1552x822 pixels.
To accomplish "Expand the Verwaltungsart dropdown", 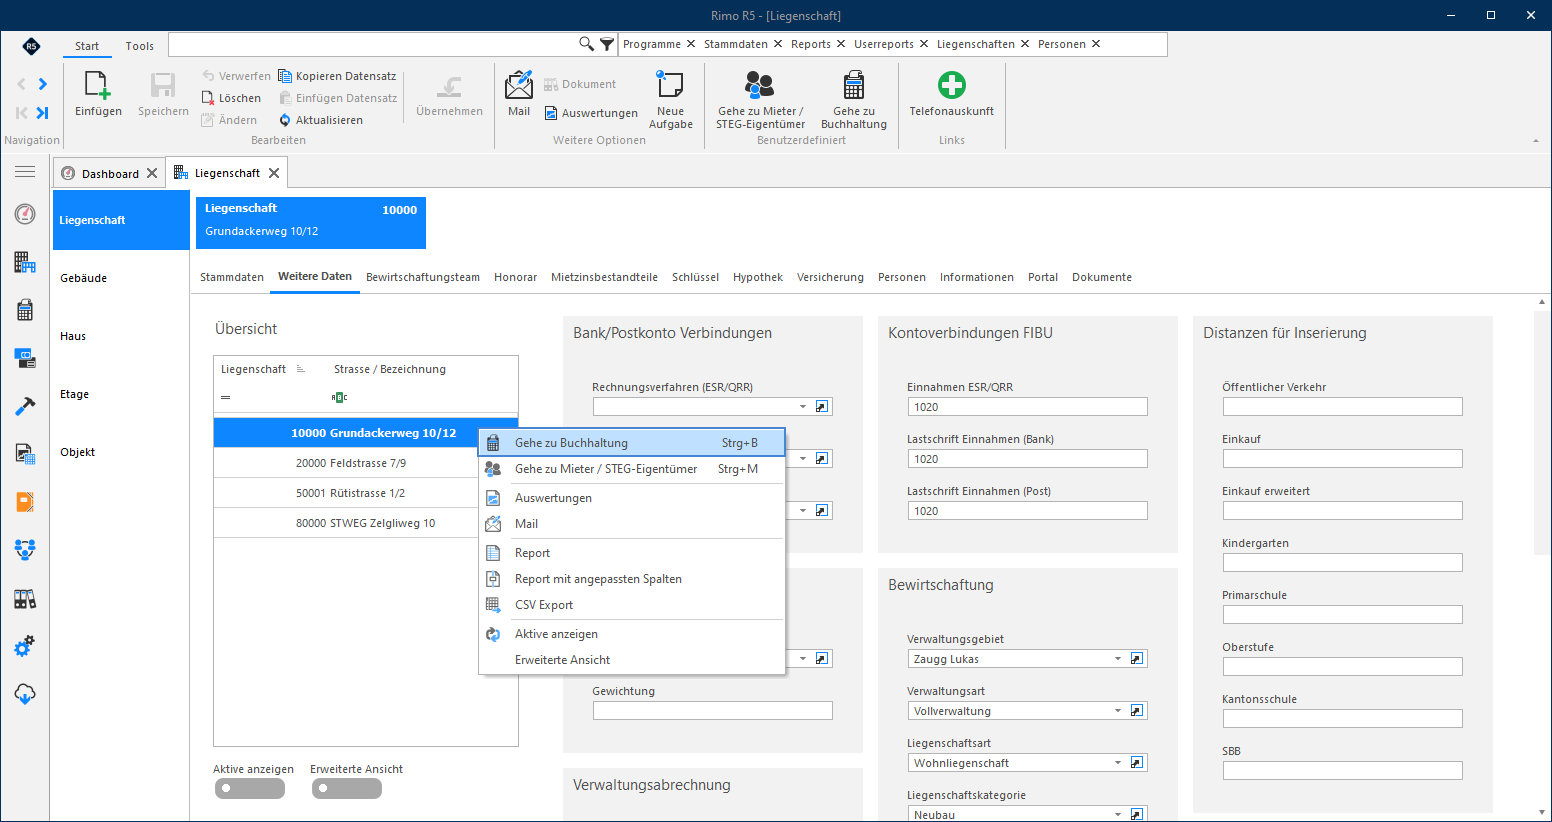I will pos(1118,711).
